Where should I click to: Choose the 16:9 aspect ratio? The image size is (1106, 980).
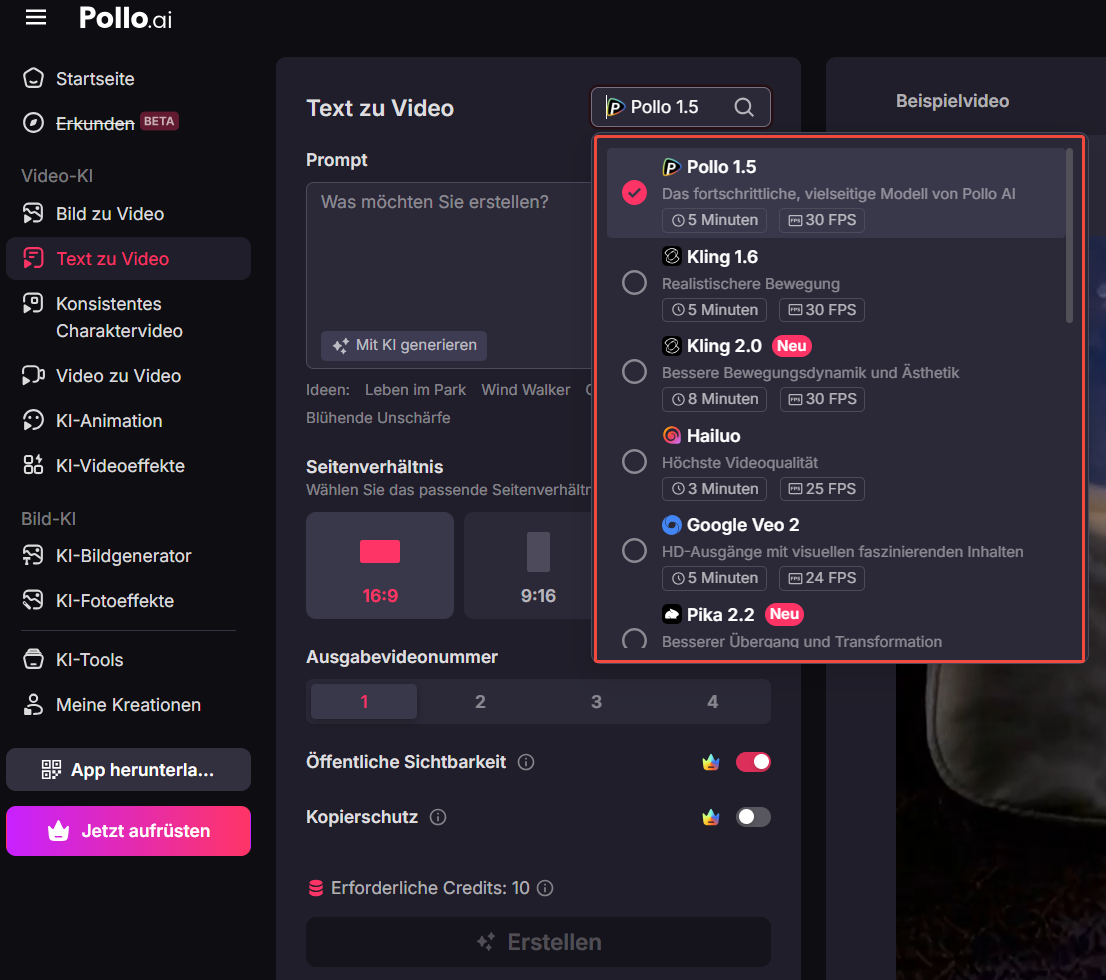coord(379,565)
